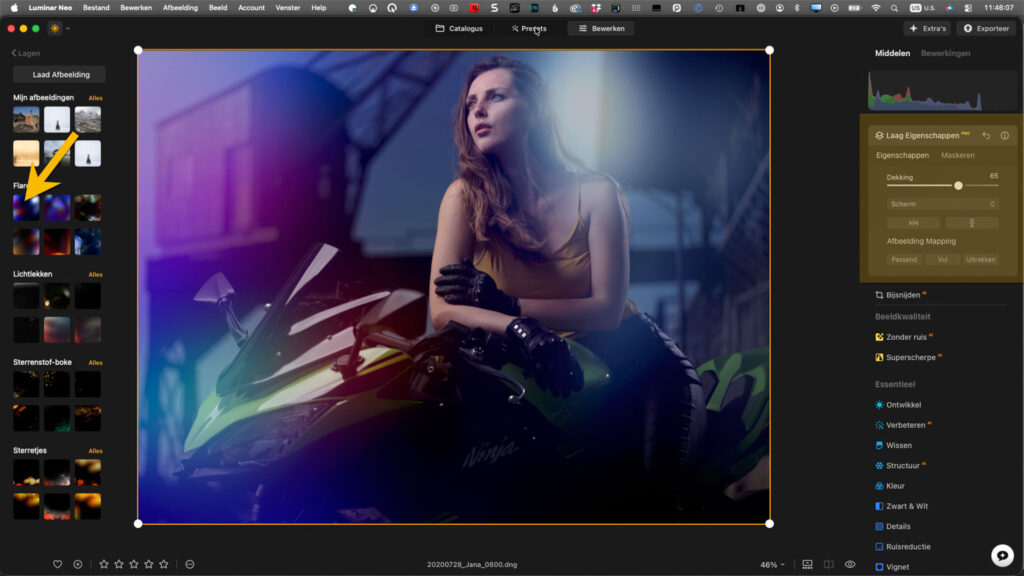This screenshot has width=1024, height=576.
Task: Click the sun logo icon in toolbar
Action: 55,29
